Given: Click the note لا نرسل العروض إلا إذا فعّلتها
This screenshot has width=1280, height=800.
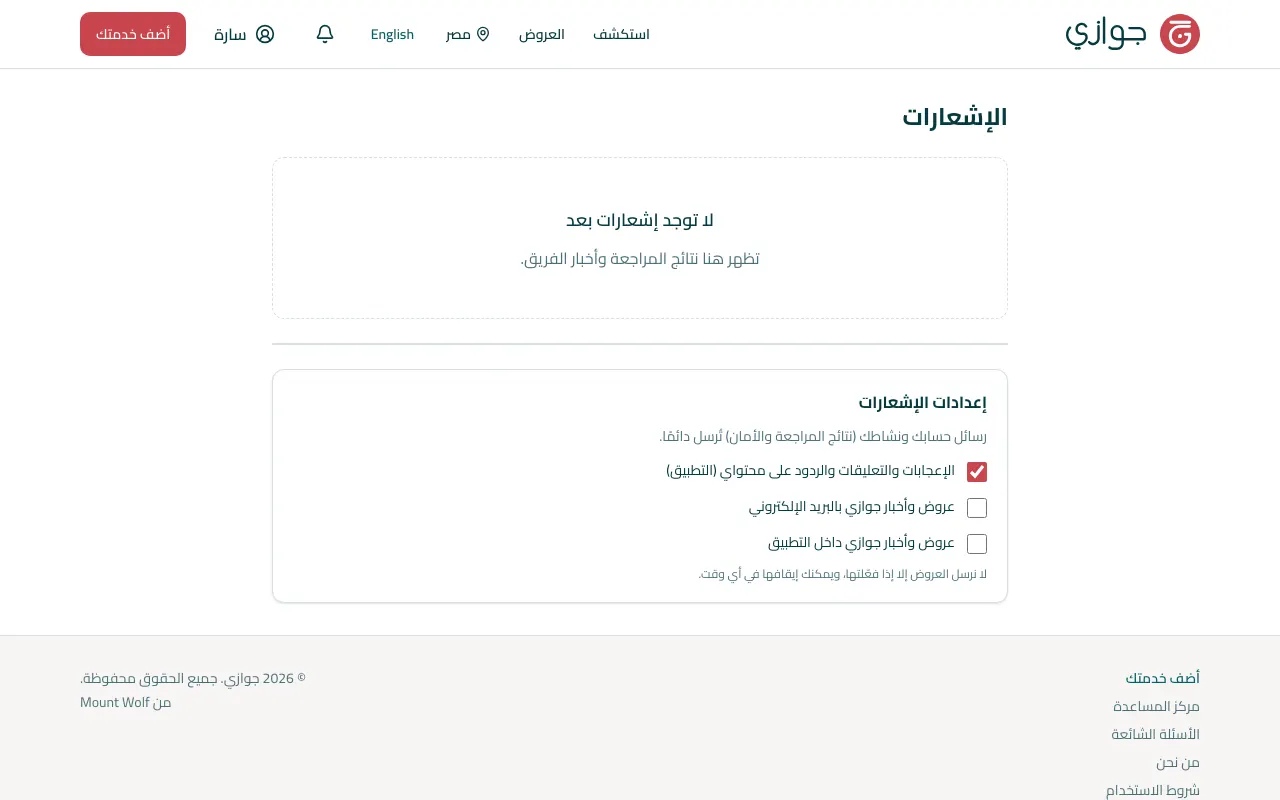Looking at the screenshot, I should (x=842, y=574).
